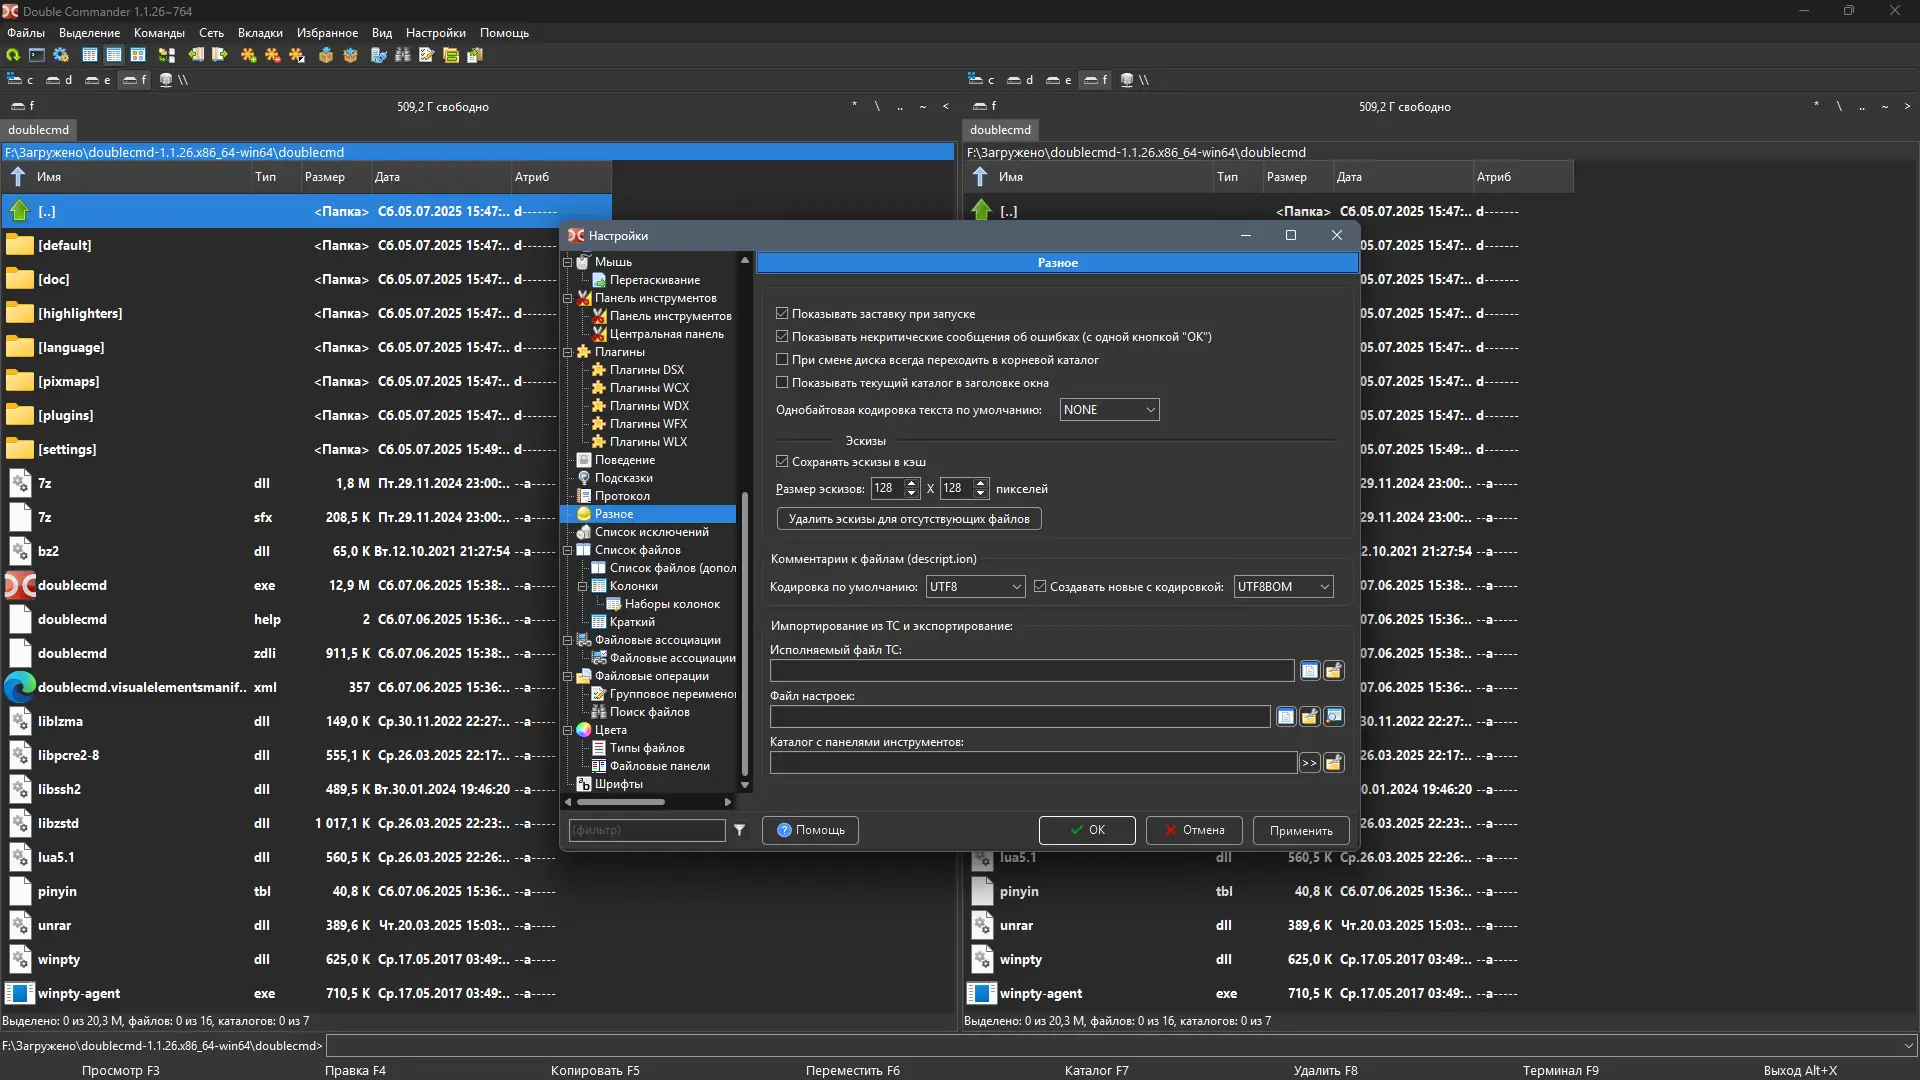
Task: Select the Pack files toolbar icon
Action: tap(325, 55)
